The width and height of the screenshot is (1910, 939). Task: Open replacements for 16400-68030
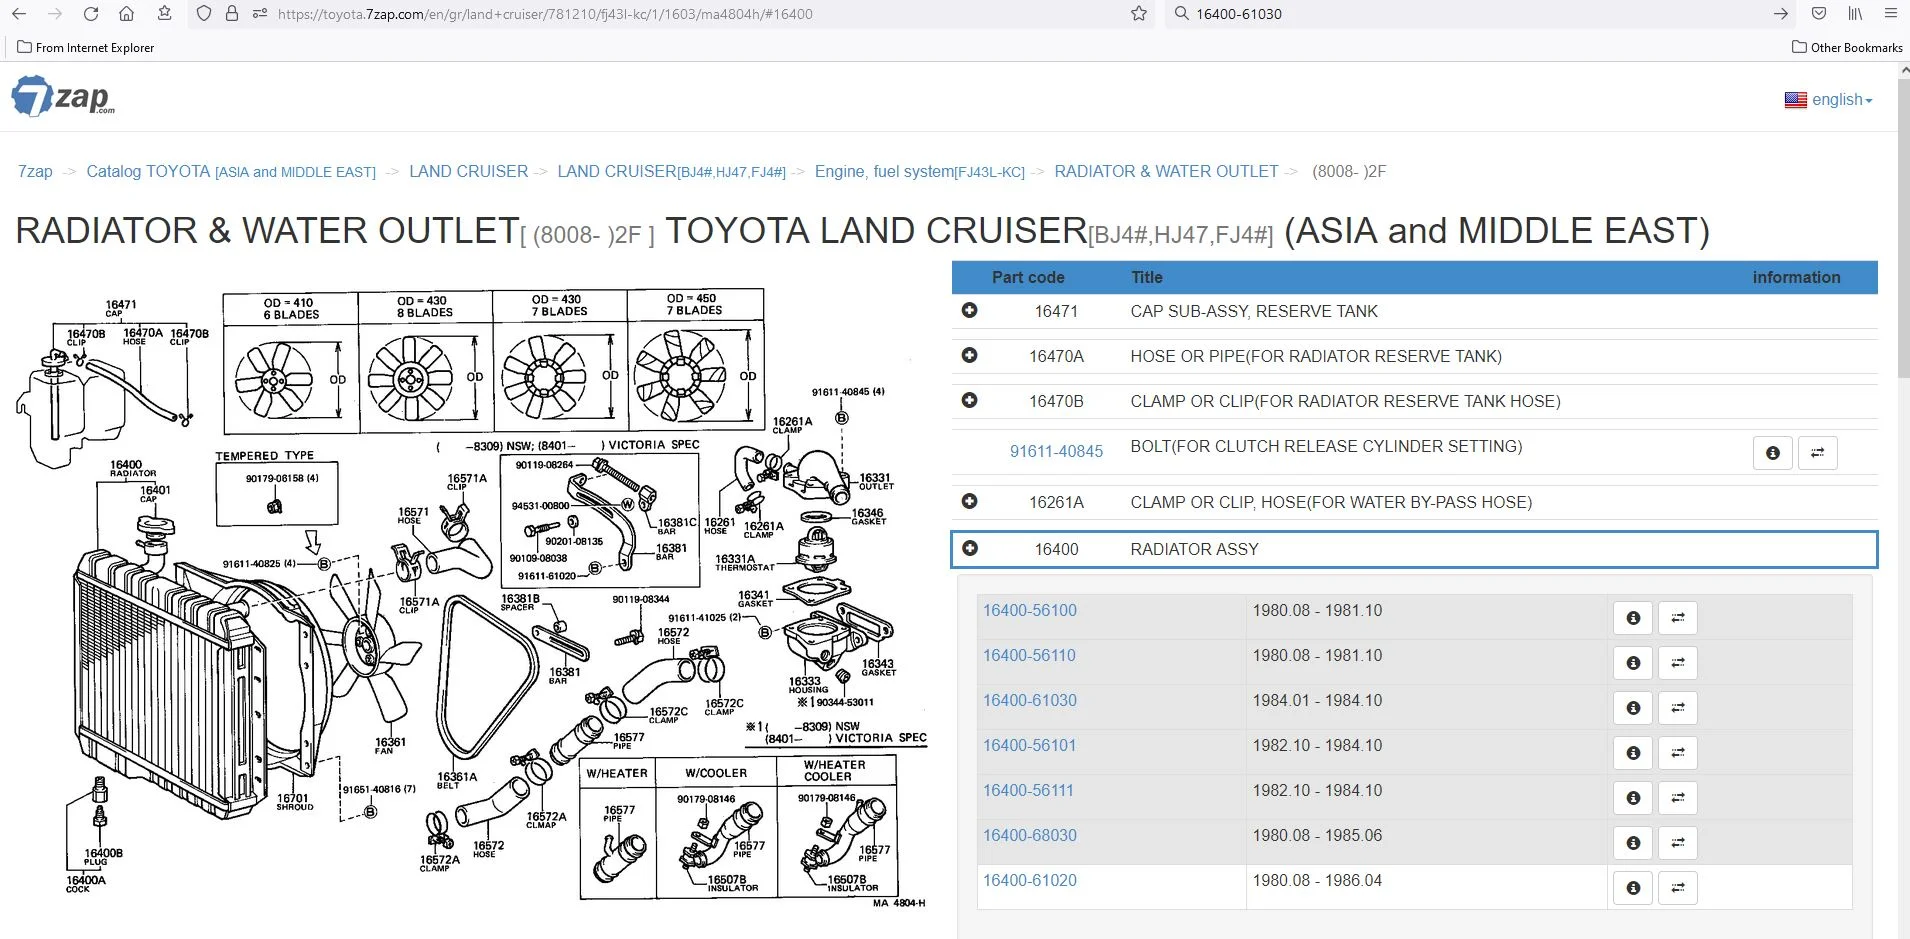[1678, 843]
